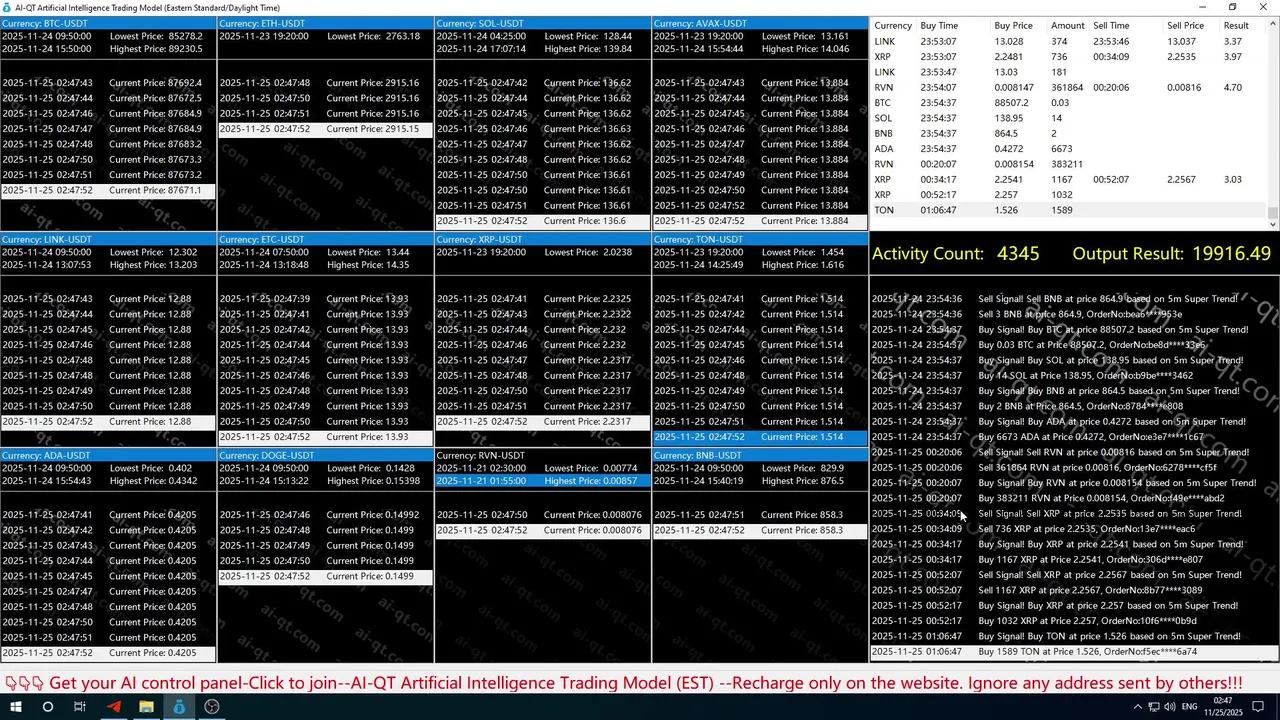Open the Windows Start menu
The height and width of the screenshot is (720, 1280).
16,706
